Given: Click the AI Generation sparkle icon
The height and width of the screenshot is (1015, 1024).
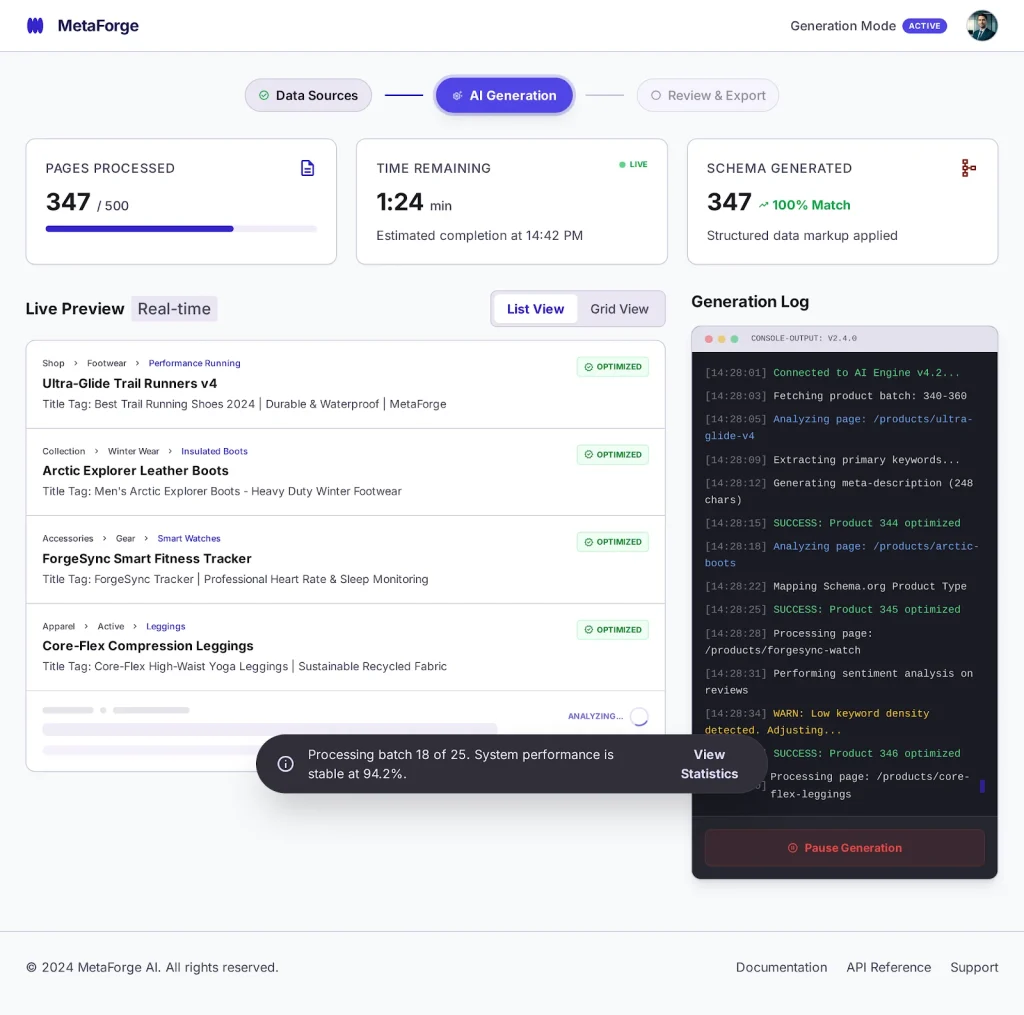Looking at the screenshot, I should (x=457, y=95).
